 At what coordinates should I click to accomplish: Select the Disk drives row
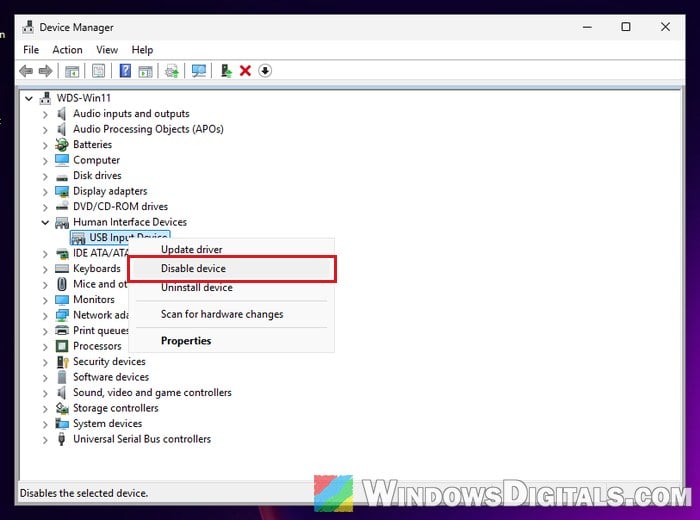(x=97, y=175)
